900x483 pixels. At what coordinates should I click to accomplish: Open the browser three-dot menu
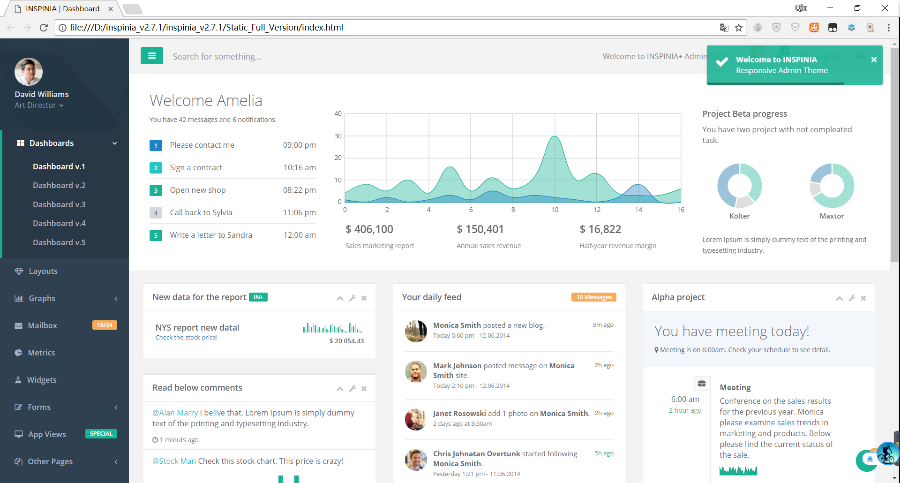click(x=889, y=28)
